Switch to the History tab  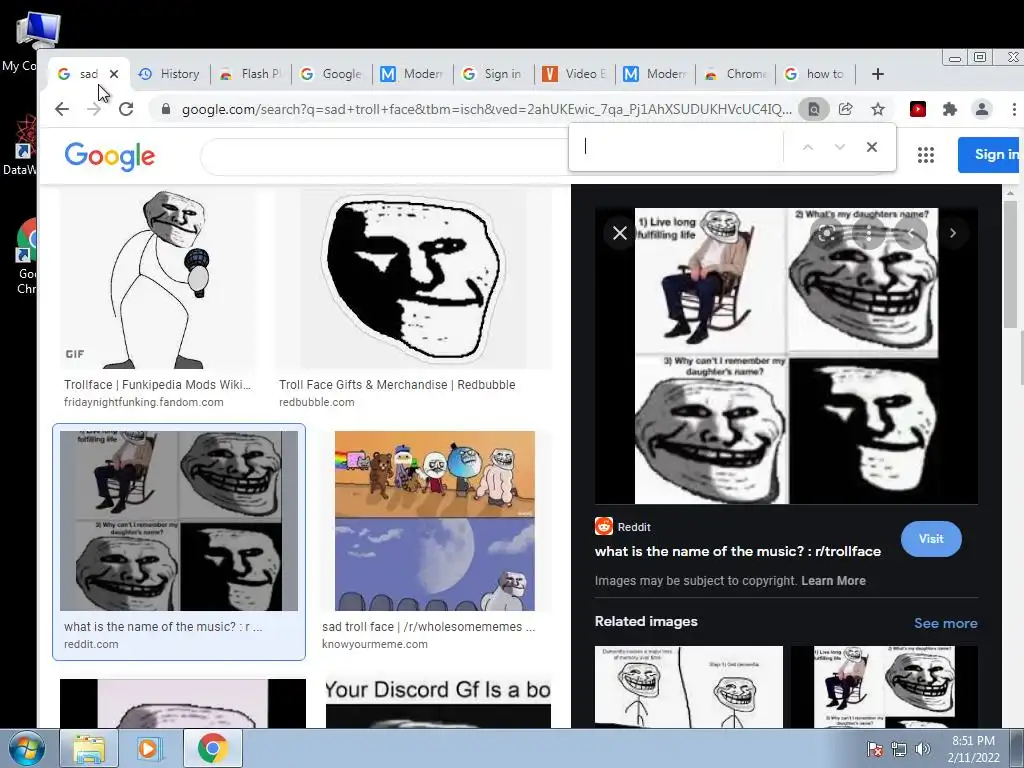click(170, 74)
